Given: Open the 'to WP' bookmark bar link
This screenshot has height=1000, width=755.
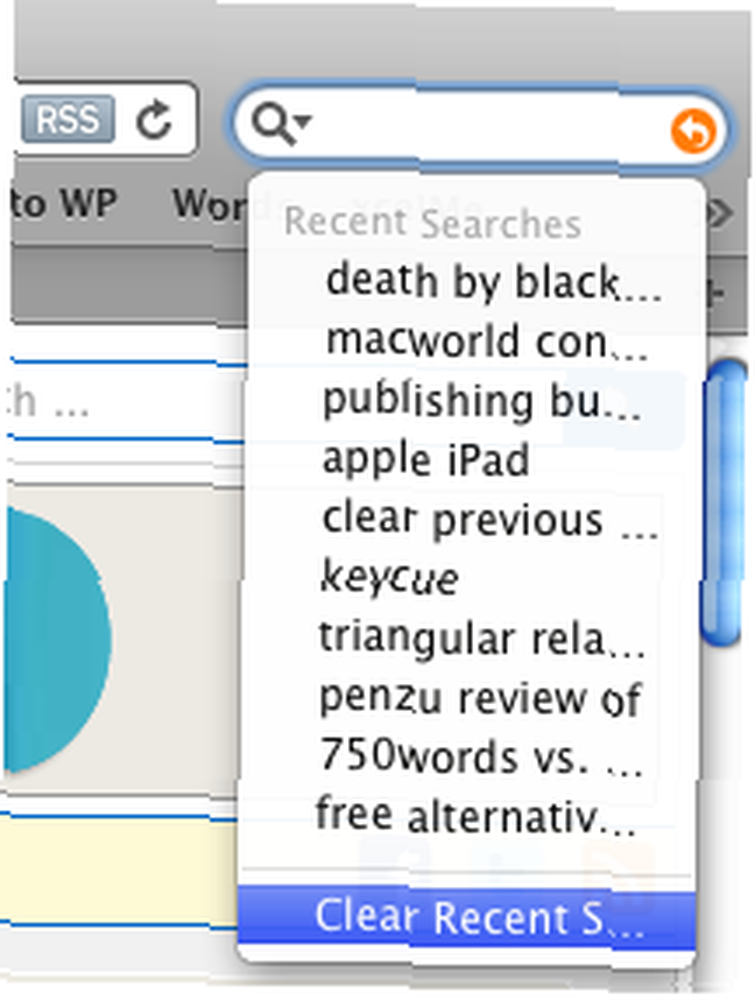Looking at the screenshot, I should (x=62, y=204).
